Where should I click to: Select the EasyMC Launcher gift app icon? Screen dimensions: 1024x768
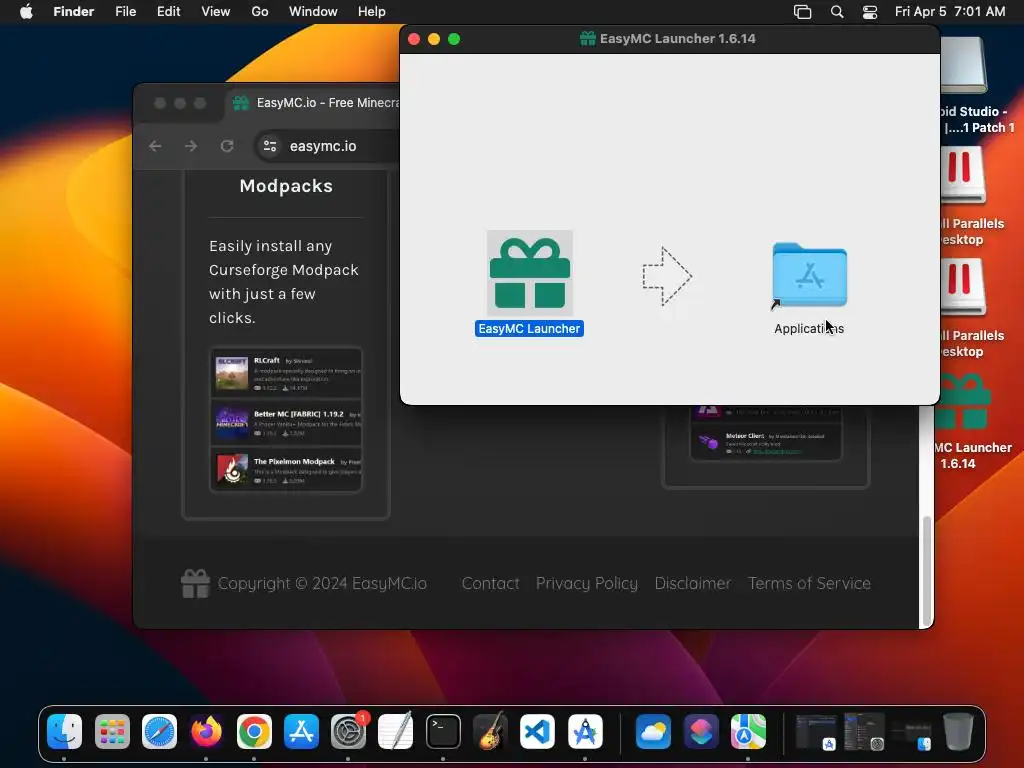tap(530, 273)
